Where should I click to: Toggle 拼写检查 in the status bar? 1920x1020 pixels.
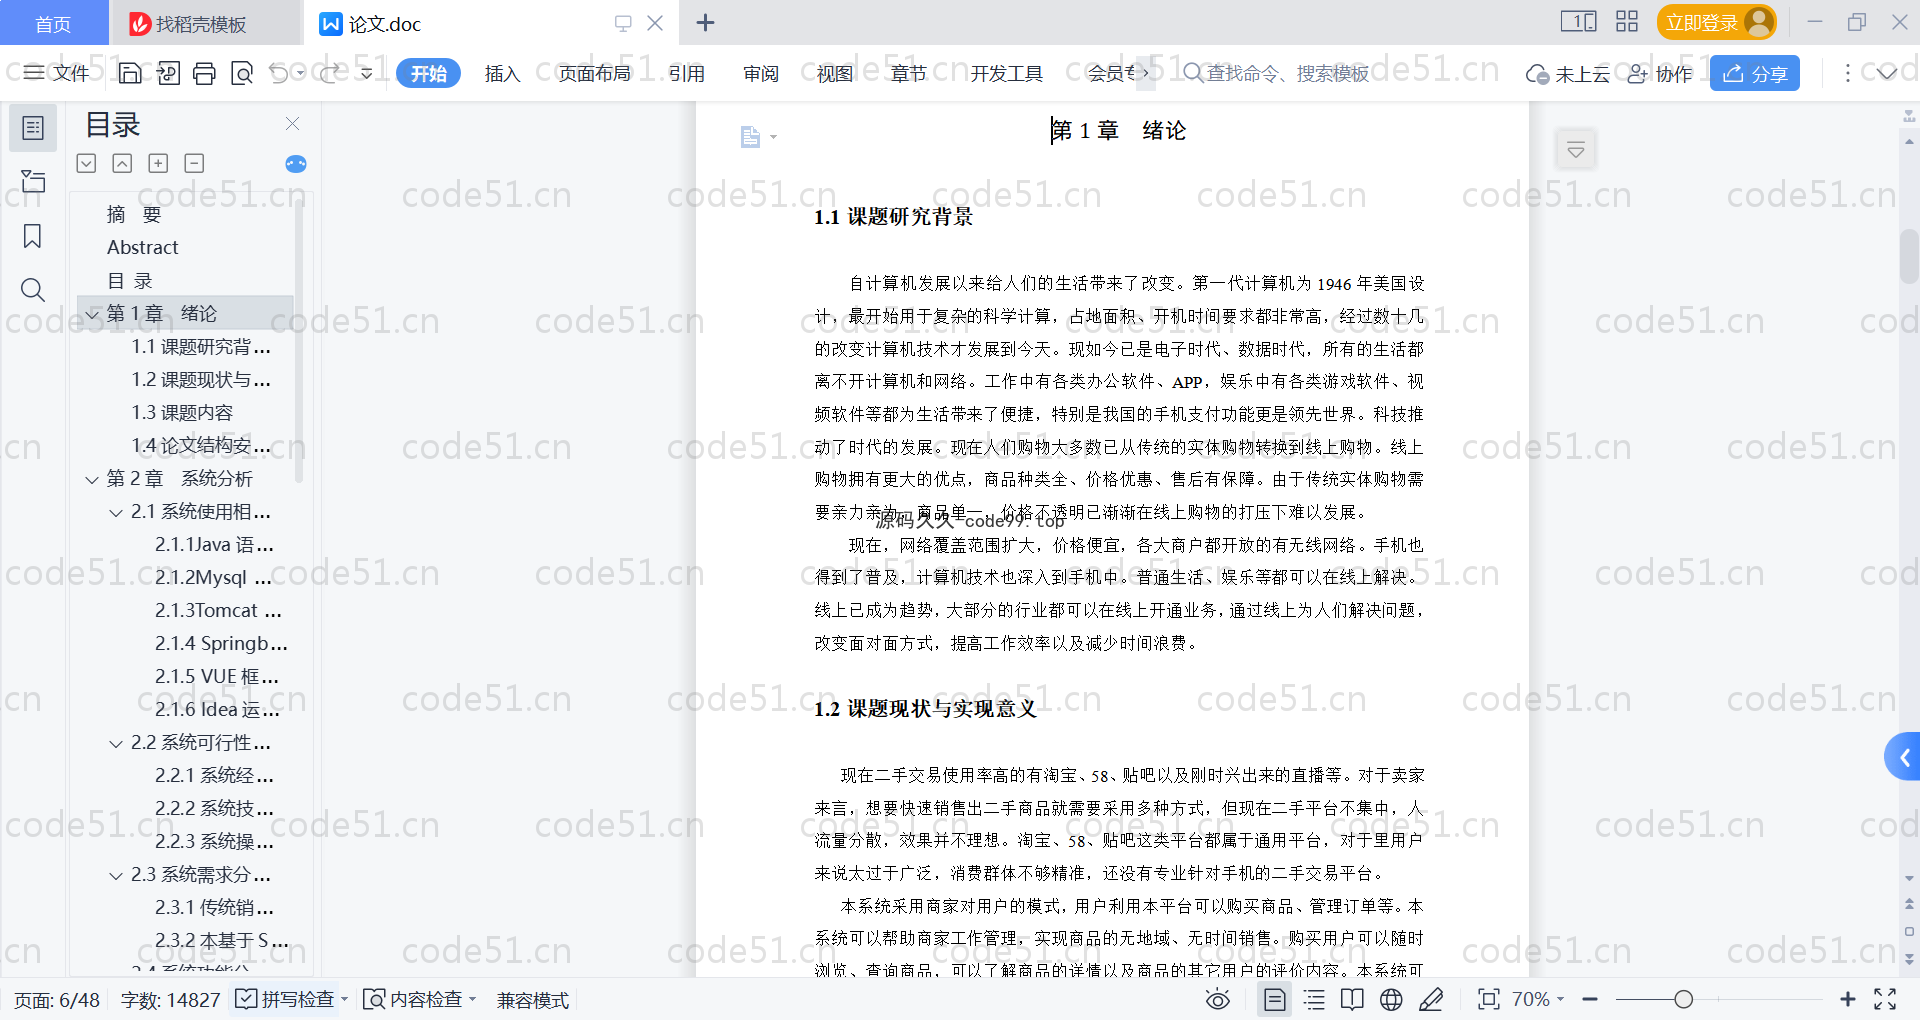click(x=285, y=999)
